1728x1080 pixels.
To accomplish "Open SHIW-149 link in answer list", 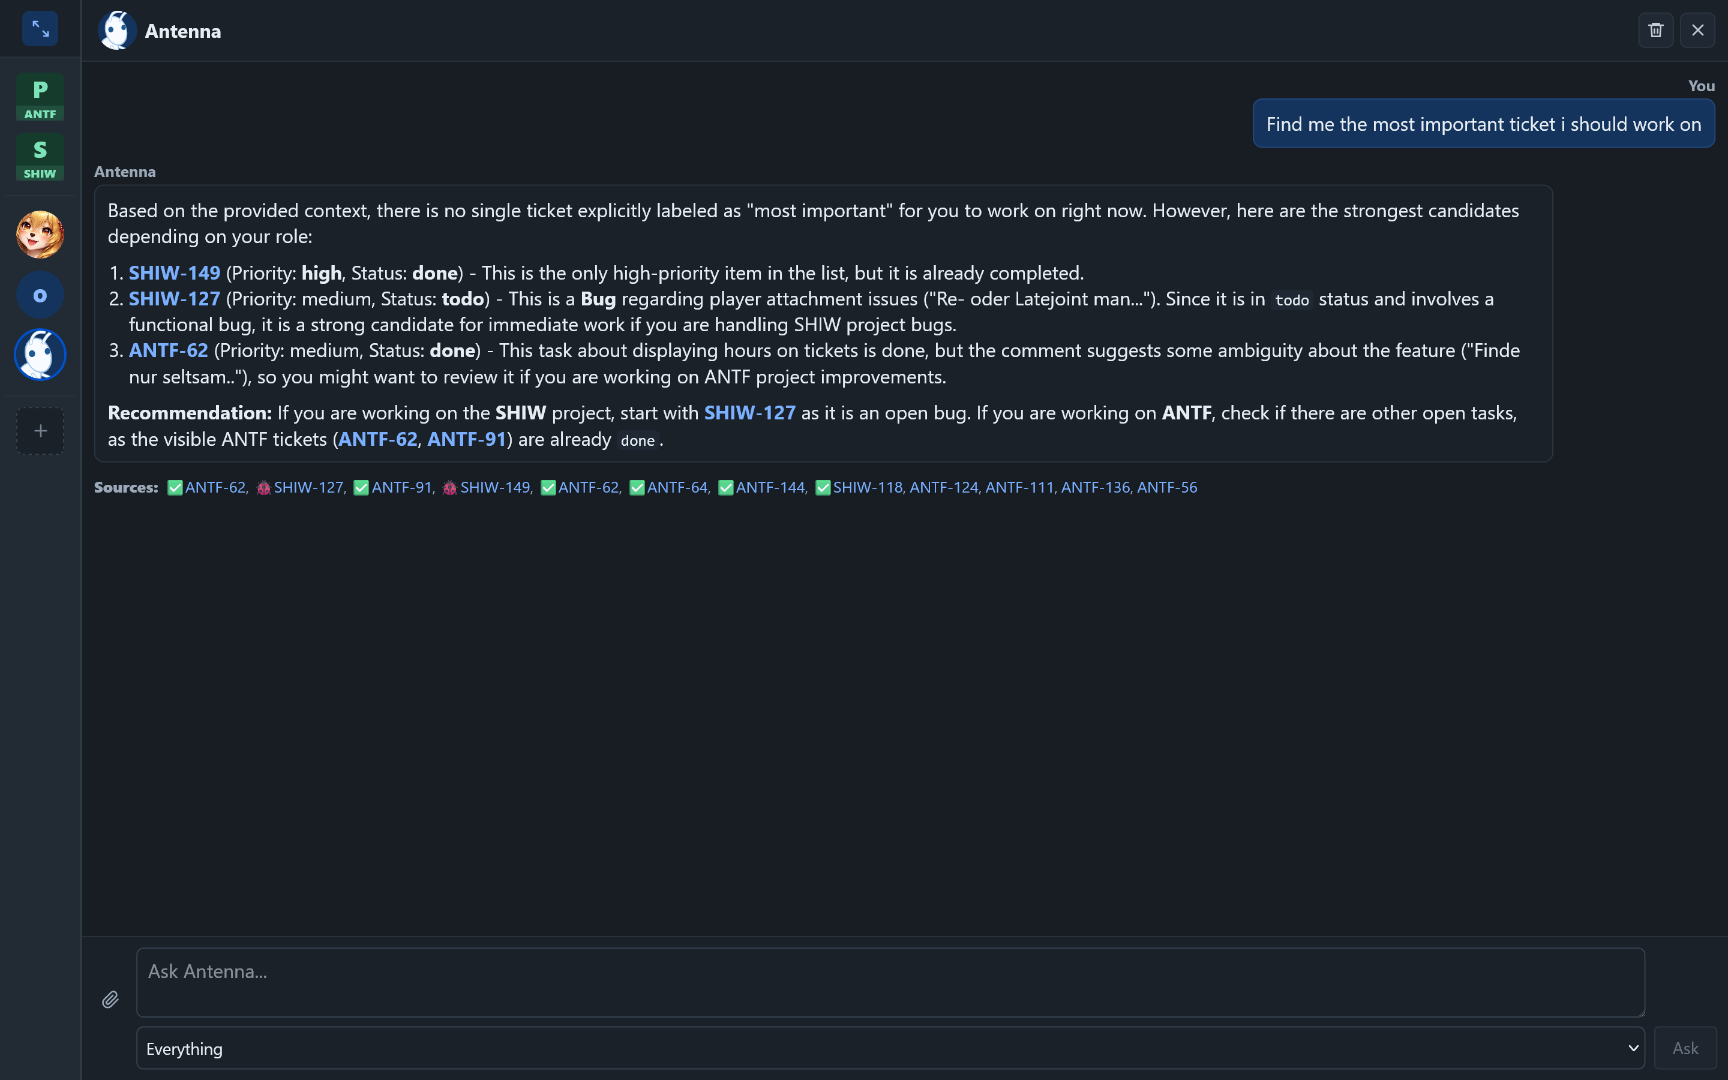I will [x=174, y=273].
